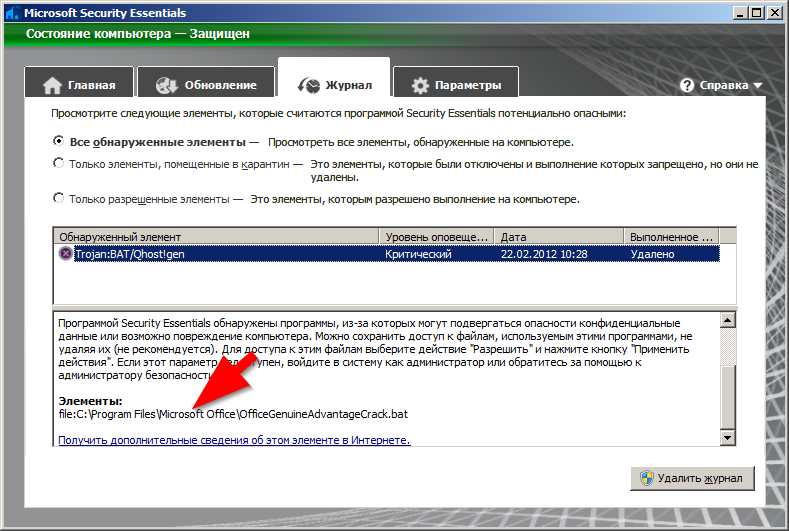This screenshot has width=789, height=531.
Task: Click the gear icon on Параметры
Action: click(420, 86)
